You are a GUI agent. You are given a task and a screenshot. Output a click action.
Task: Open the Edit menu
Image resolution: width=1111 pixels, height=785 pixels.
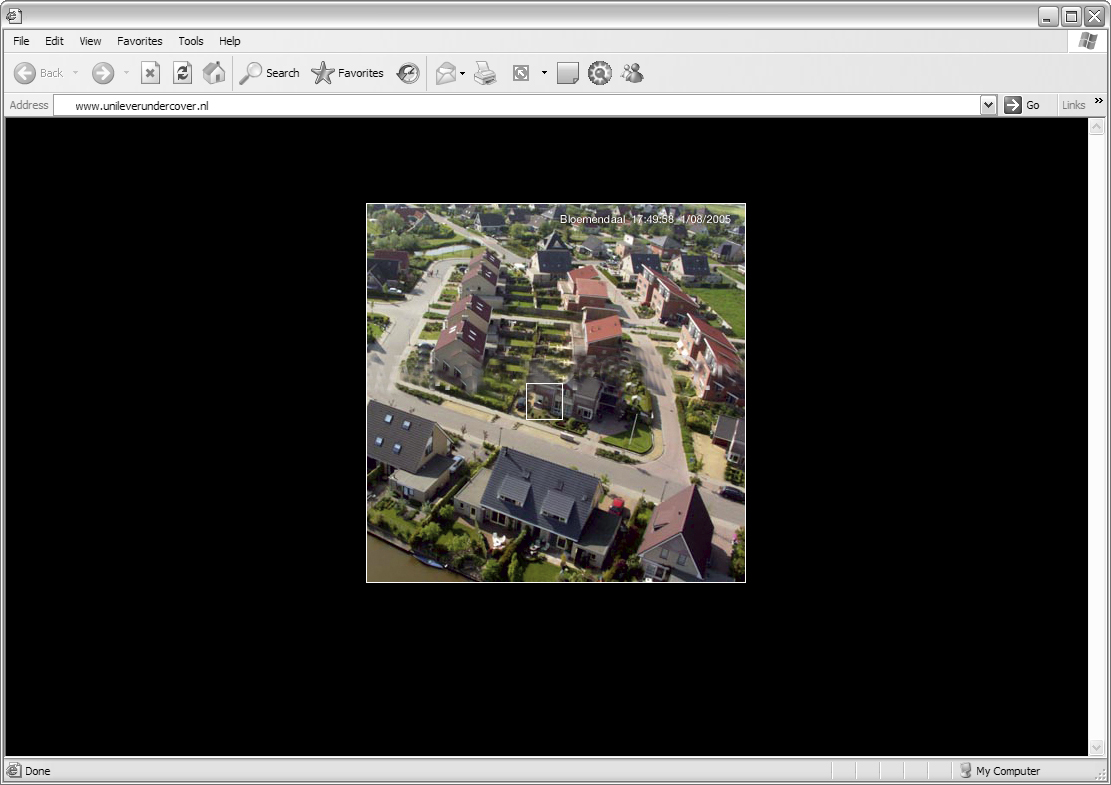(55, 41)
